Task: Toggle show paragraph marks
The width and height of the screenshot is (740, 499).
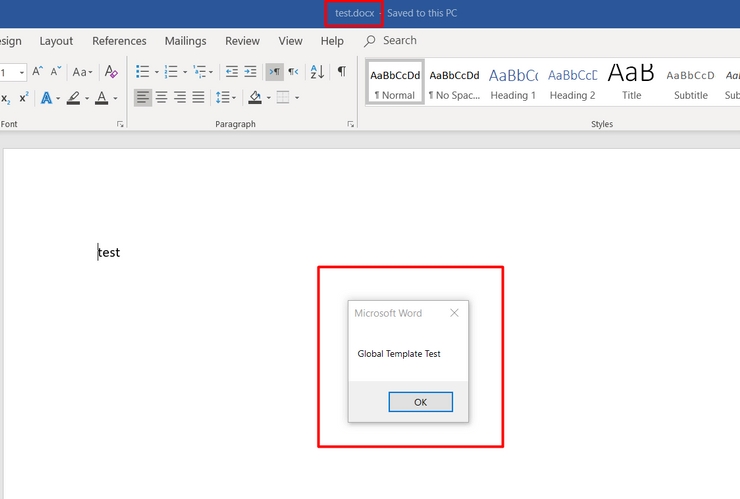Action: [x=342, y=72]
